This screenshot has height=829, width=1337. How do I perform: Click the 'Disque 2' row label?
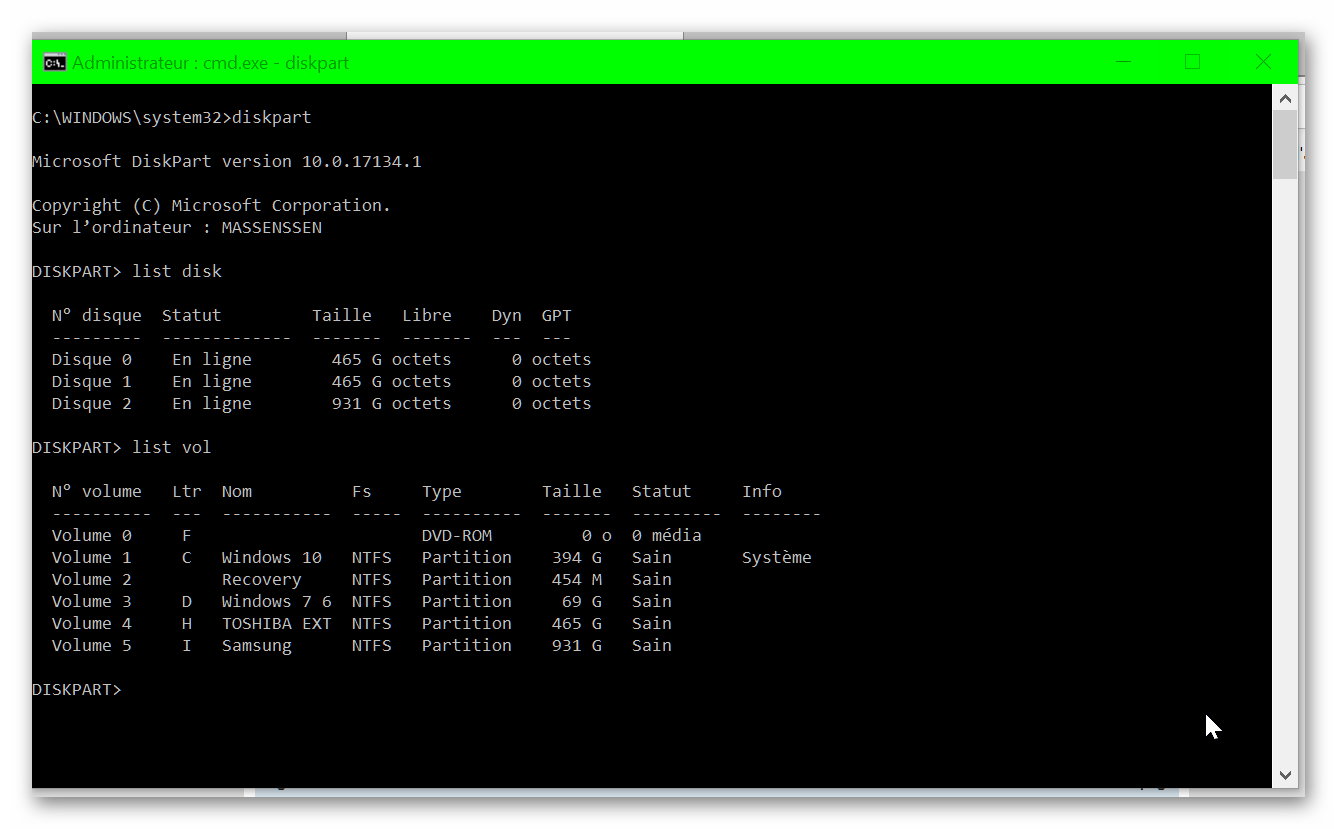point(92,404)
